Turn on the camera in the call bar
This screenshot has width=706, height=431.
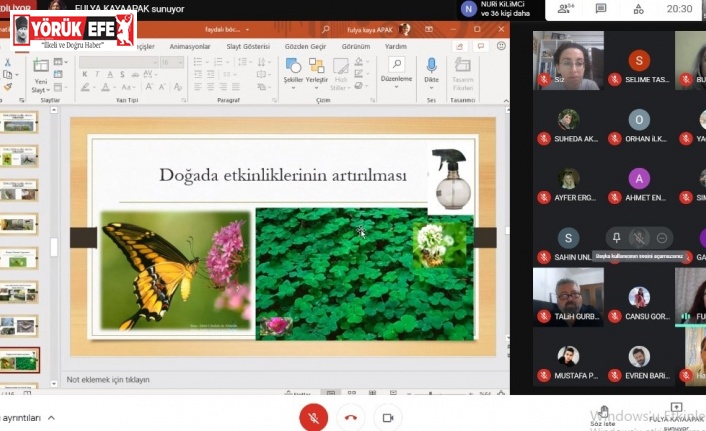pyautogui.click(x=388, y=418)
